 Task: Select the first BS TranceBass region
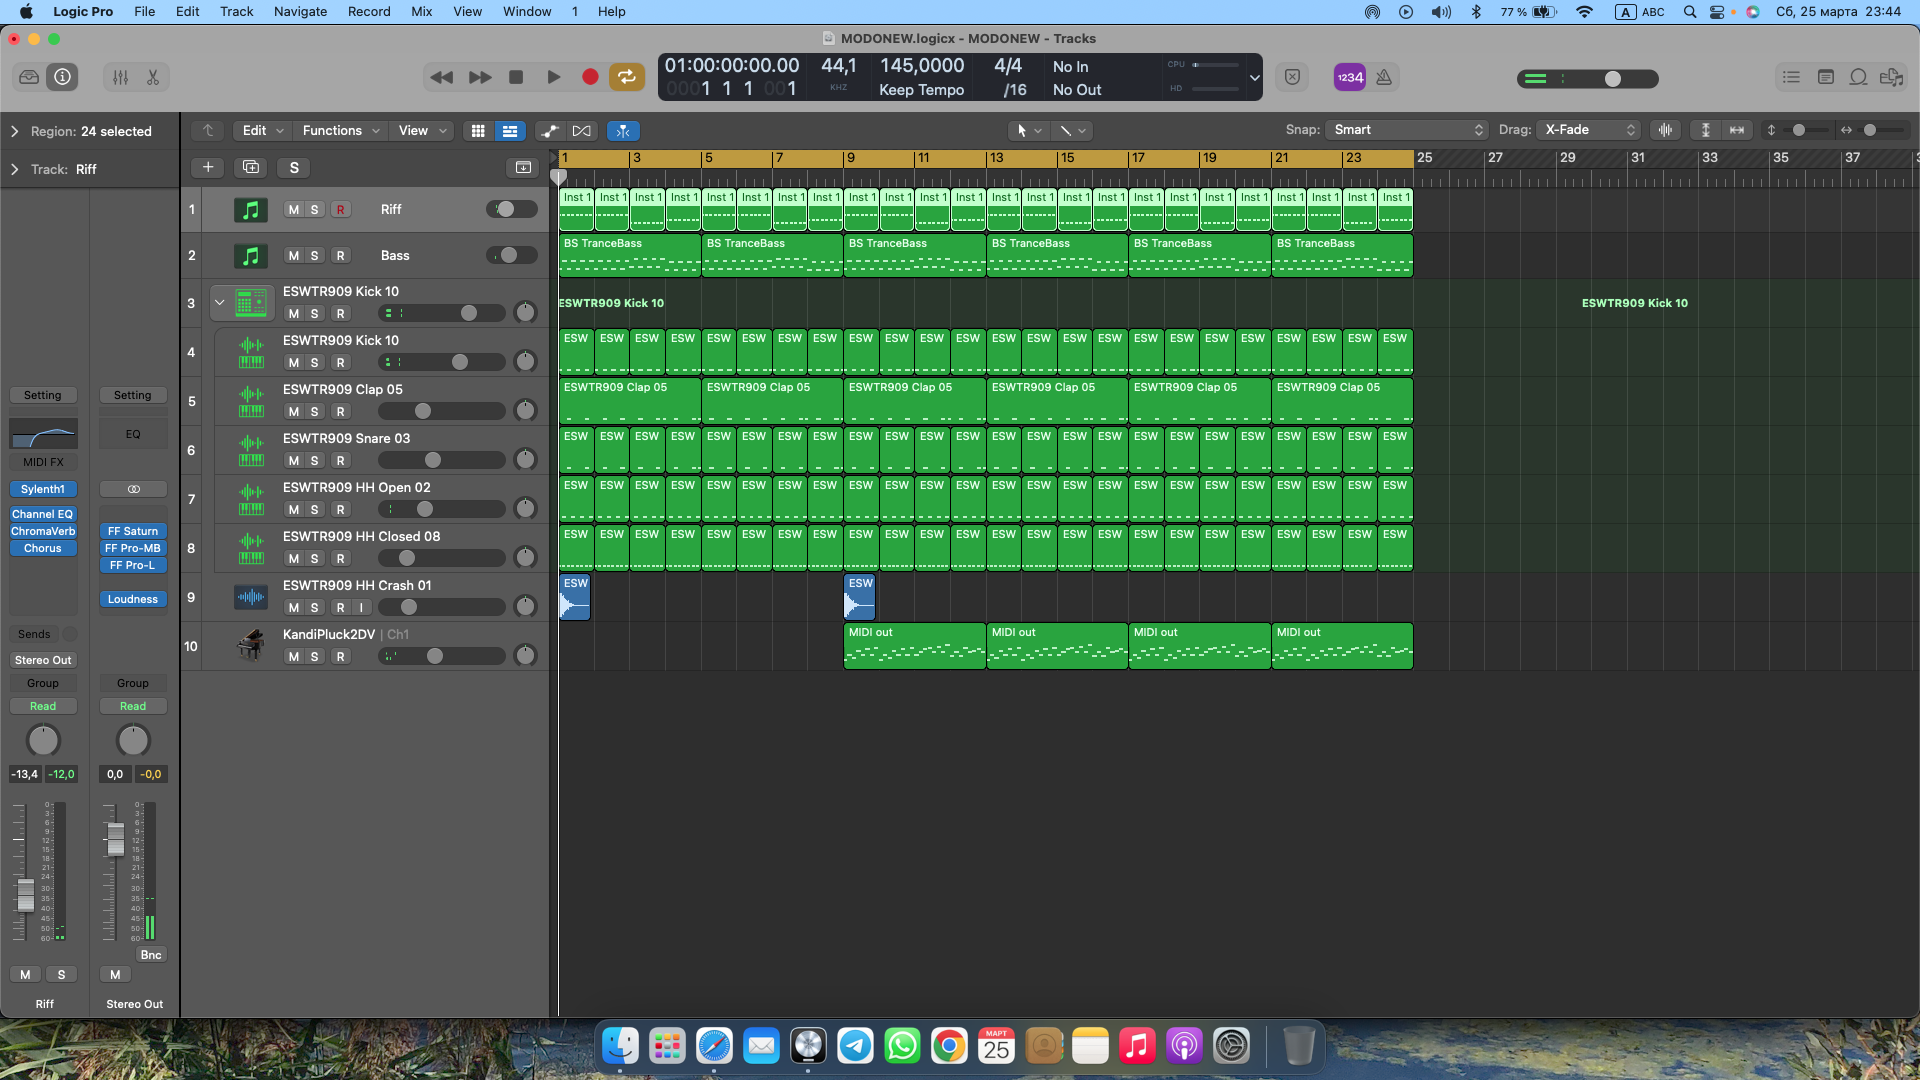[630, 255]
